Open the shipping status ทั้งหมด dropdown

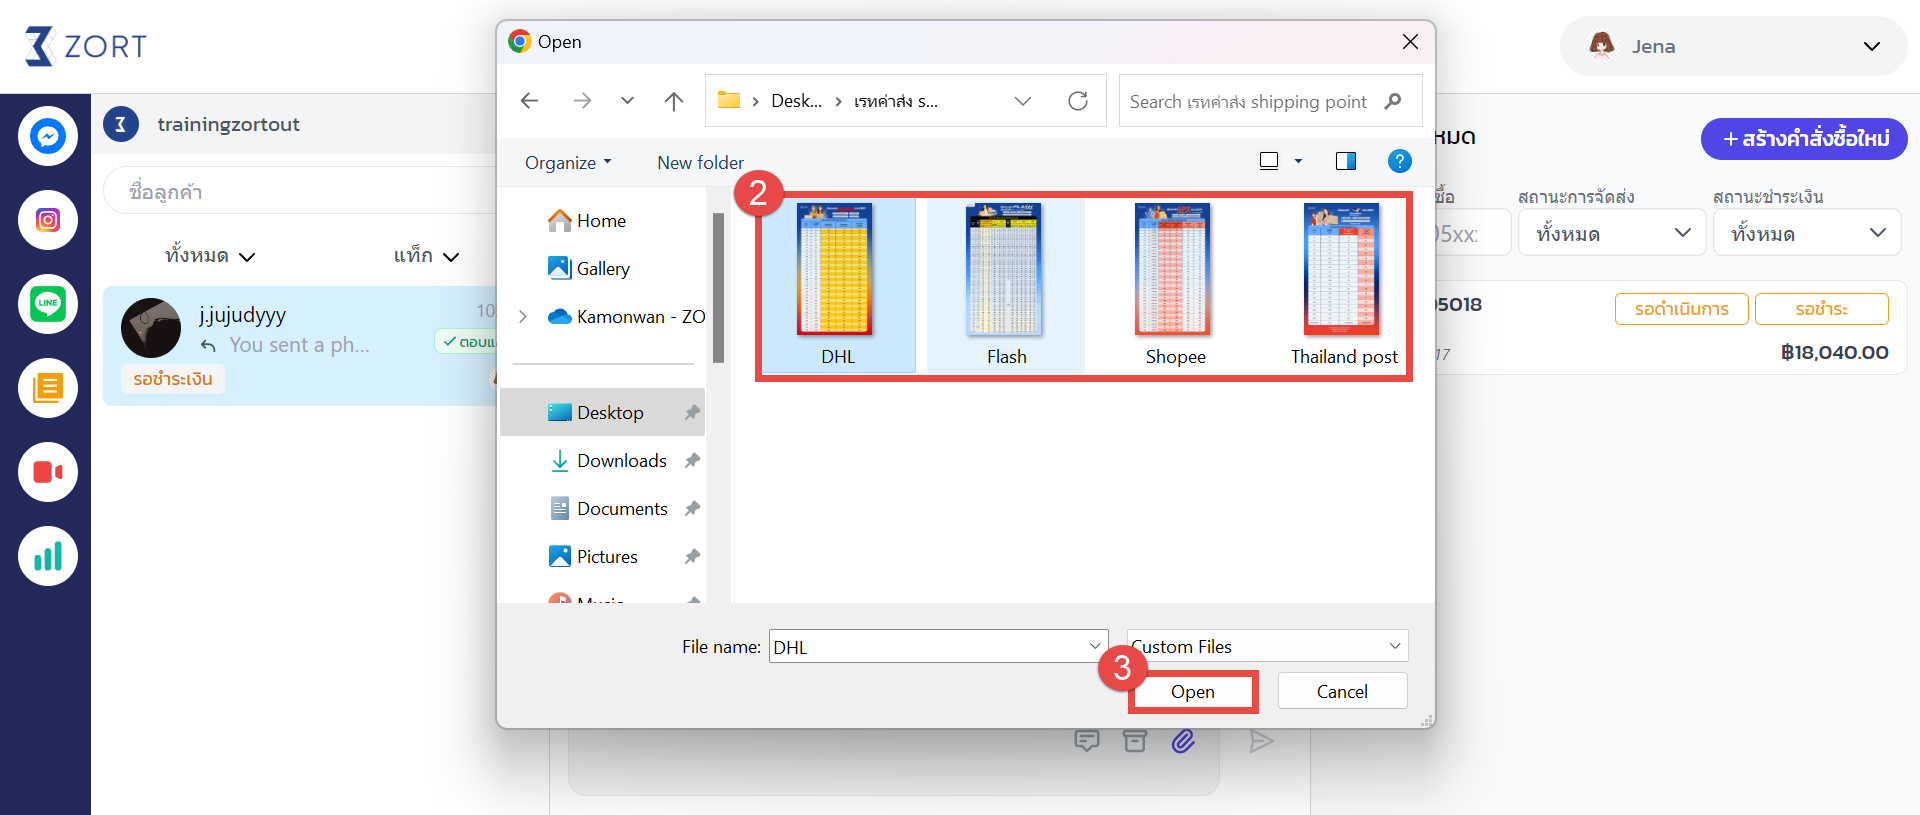click(x=1612, y=233)
